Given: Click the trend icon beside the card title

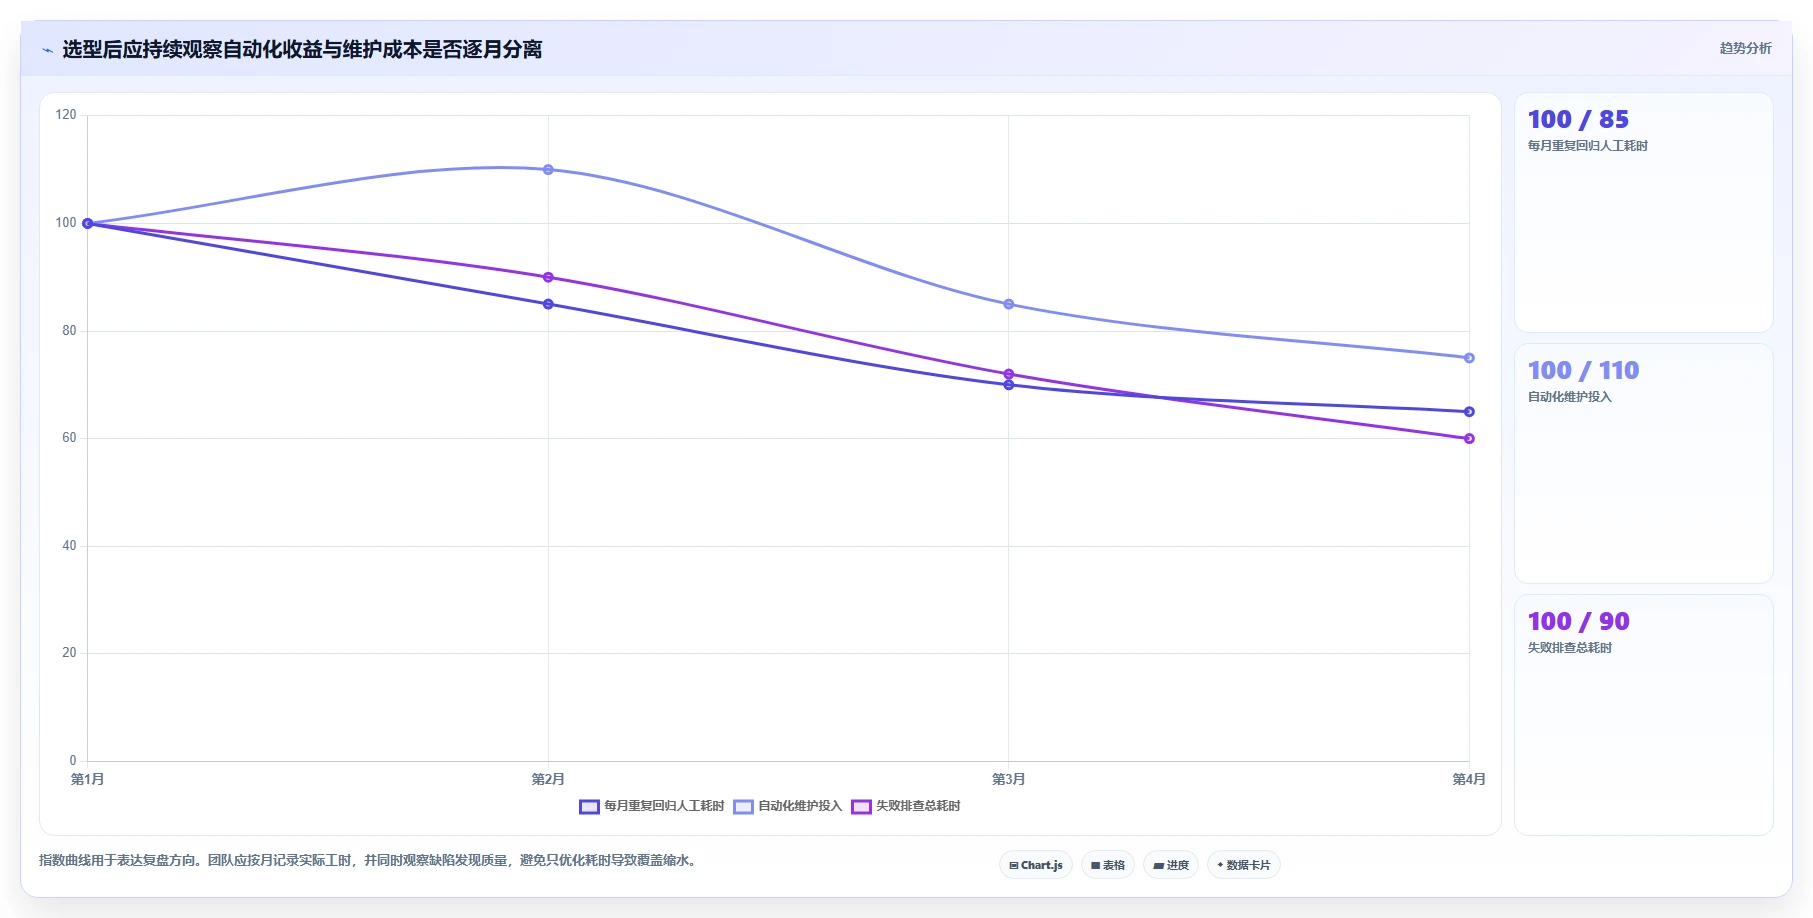Looking at the screenshot, I should click(47, 50).
